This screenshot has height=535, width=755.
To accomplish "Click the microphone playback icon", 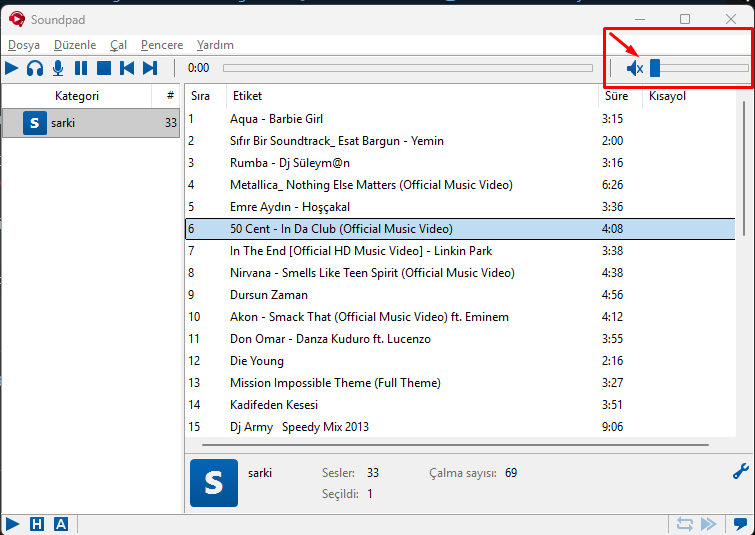I will pos(58,68).
